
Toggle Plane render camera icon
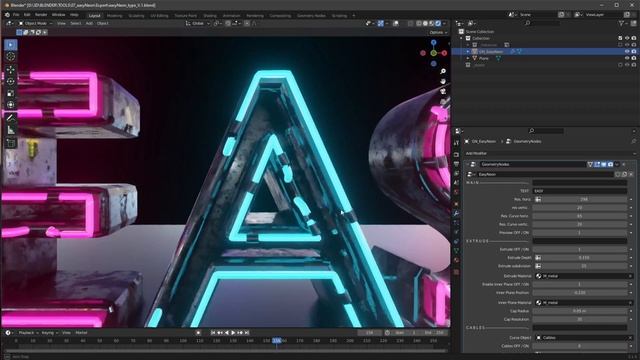(633, 58)
